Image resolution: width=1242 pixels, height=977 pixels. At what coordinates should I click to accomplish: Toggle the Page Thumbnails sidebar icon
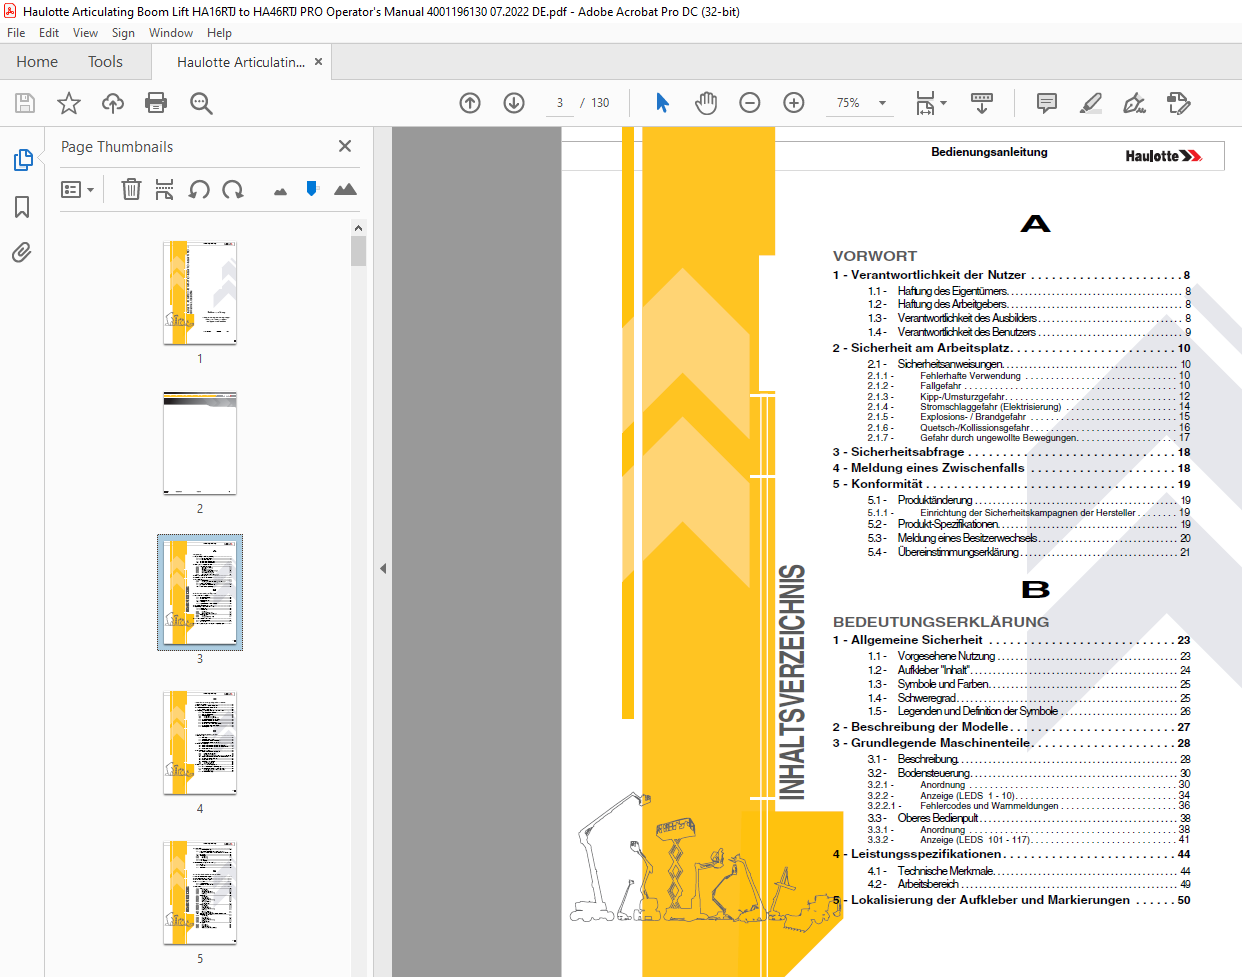coord(22,160)
